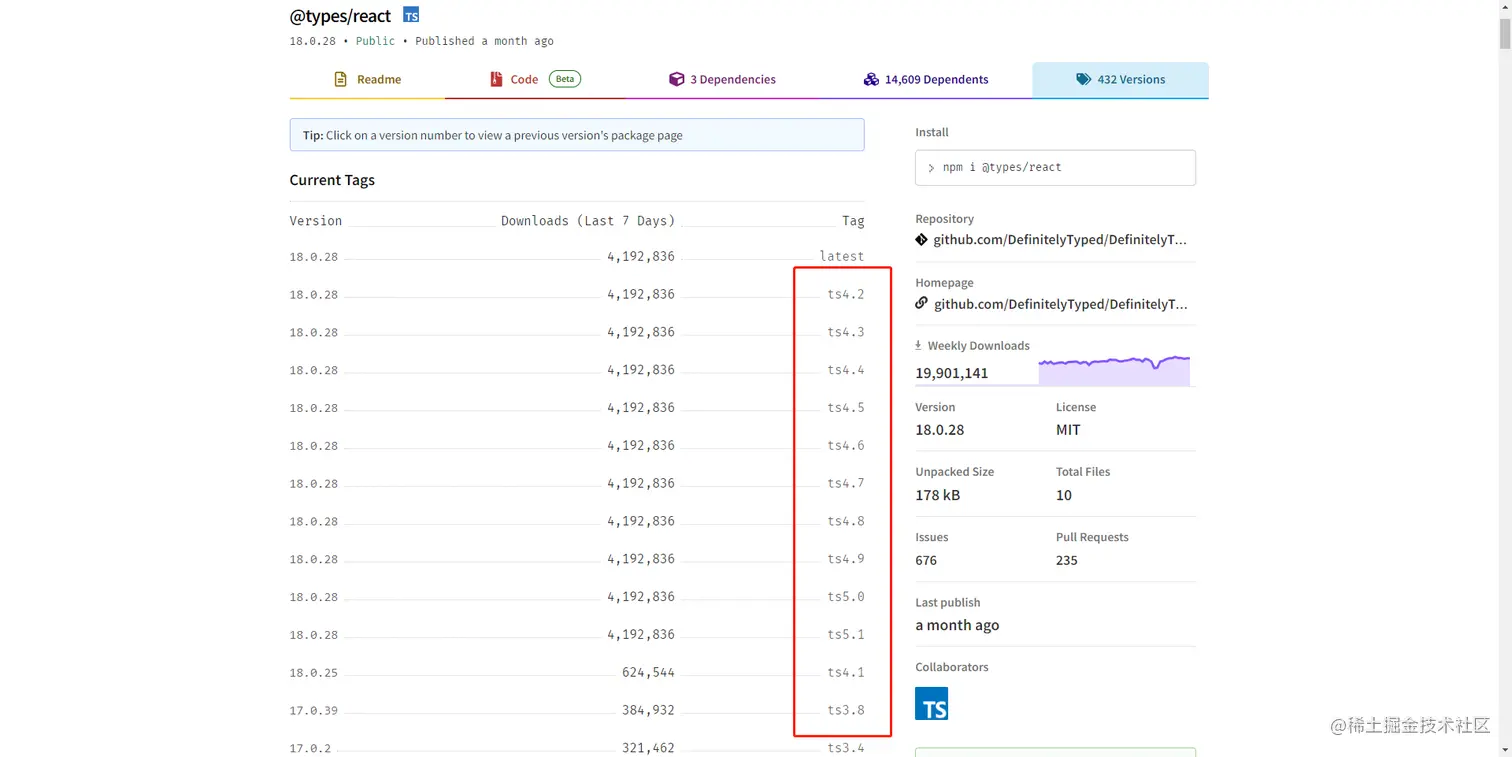Click the MIT license value
Image resolution: width=1512 pixels, height=757 pixels.
coord(1068,430)
